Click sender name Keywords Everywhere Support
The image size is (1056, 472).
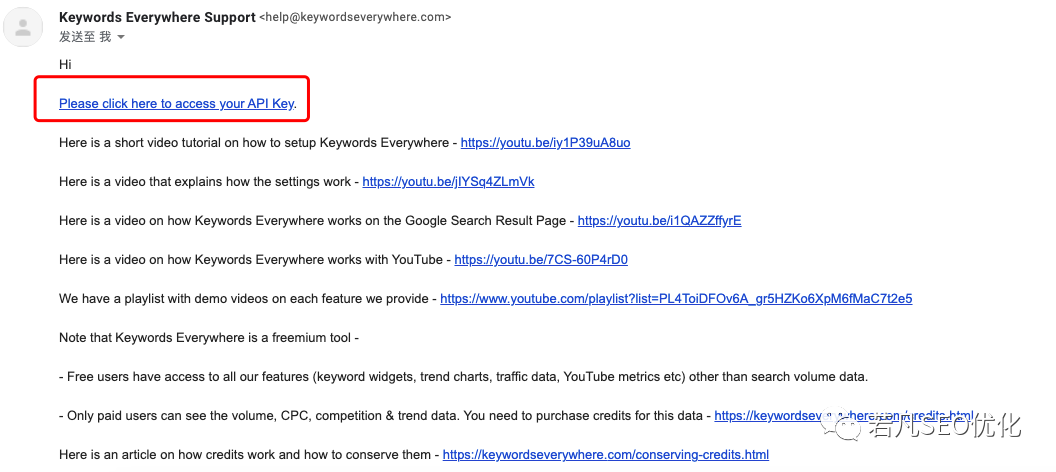pyautogui.click(x=157, y=18)
